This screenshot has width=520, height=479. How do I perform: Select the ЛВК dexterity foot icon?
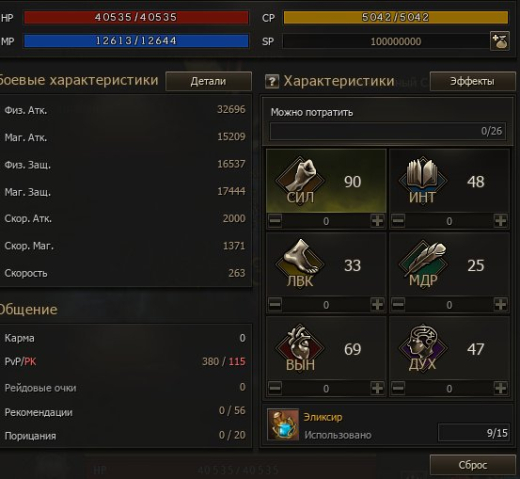[x=300, y=263]
